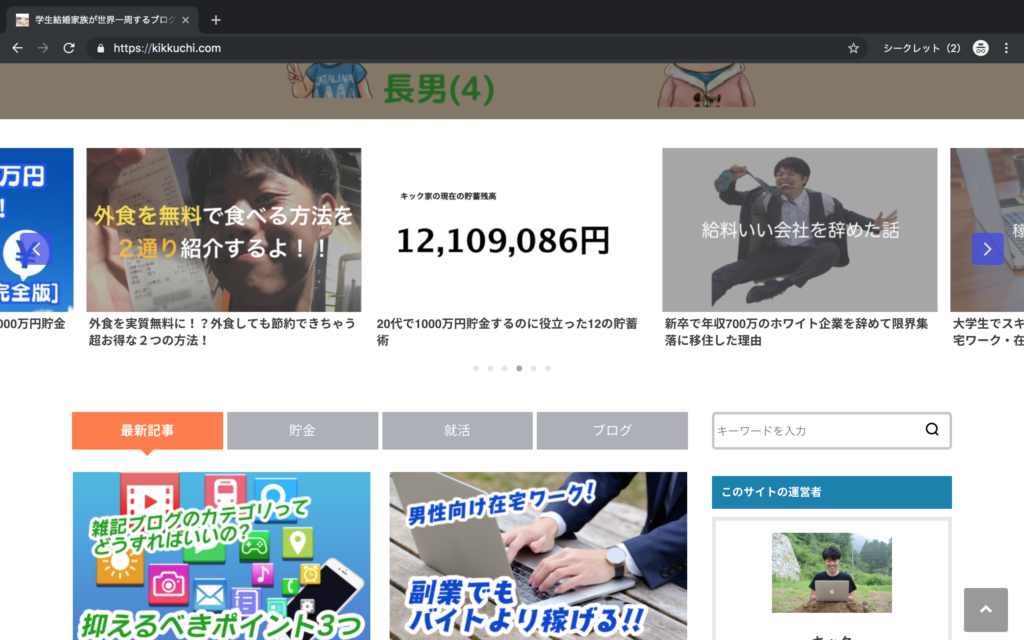
Task: Open the 大学生でスキ article link
Action: 988,332
